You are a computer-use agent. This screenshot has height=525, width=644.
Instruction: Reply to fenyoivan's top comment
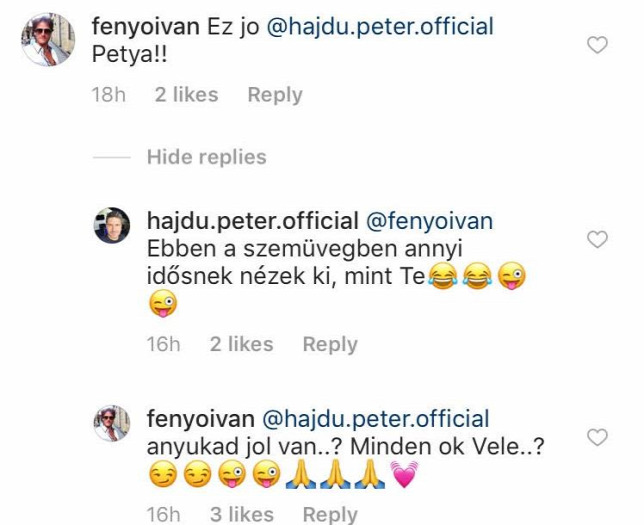point(275,95)
